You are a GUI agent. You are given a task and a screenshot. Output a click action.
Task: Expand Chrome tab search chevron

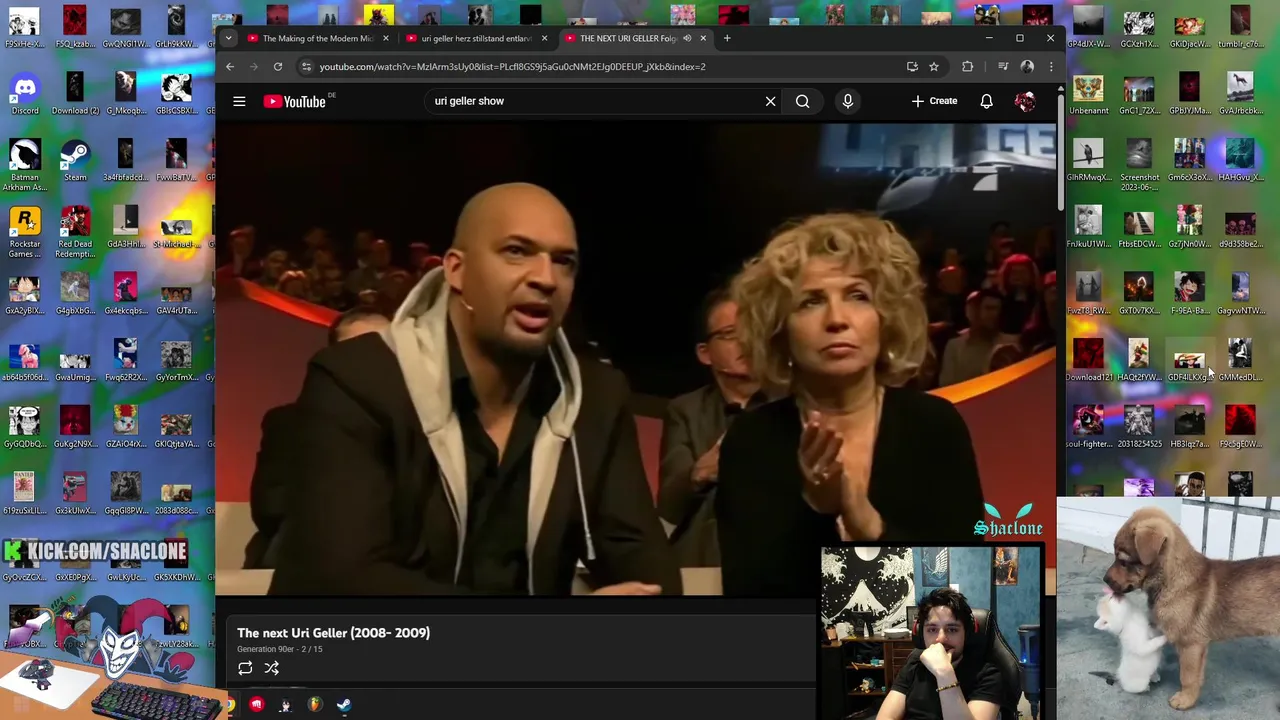coord(228,39)
